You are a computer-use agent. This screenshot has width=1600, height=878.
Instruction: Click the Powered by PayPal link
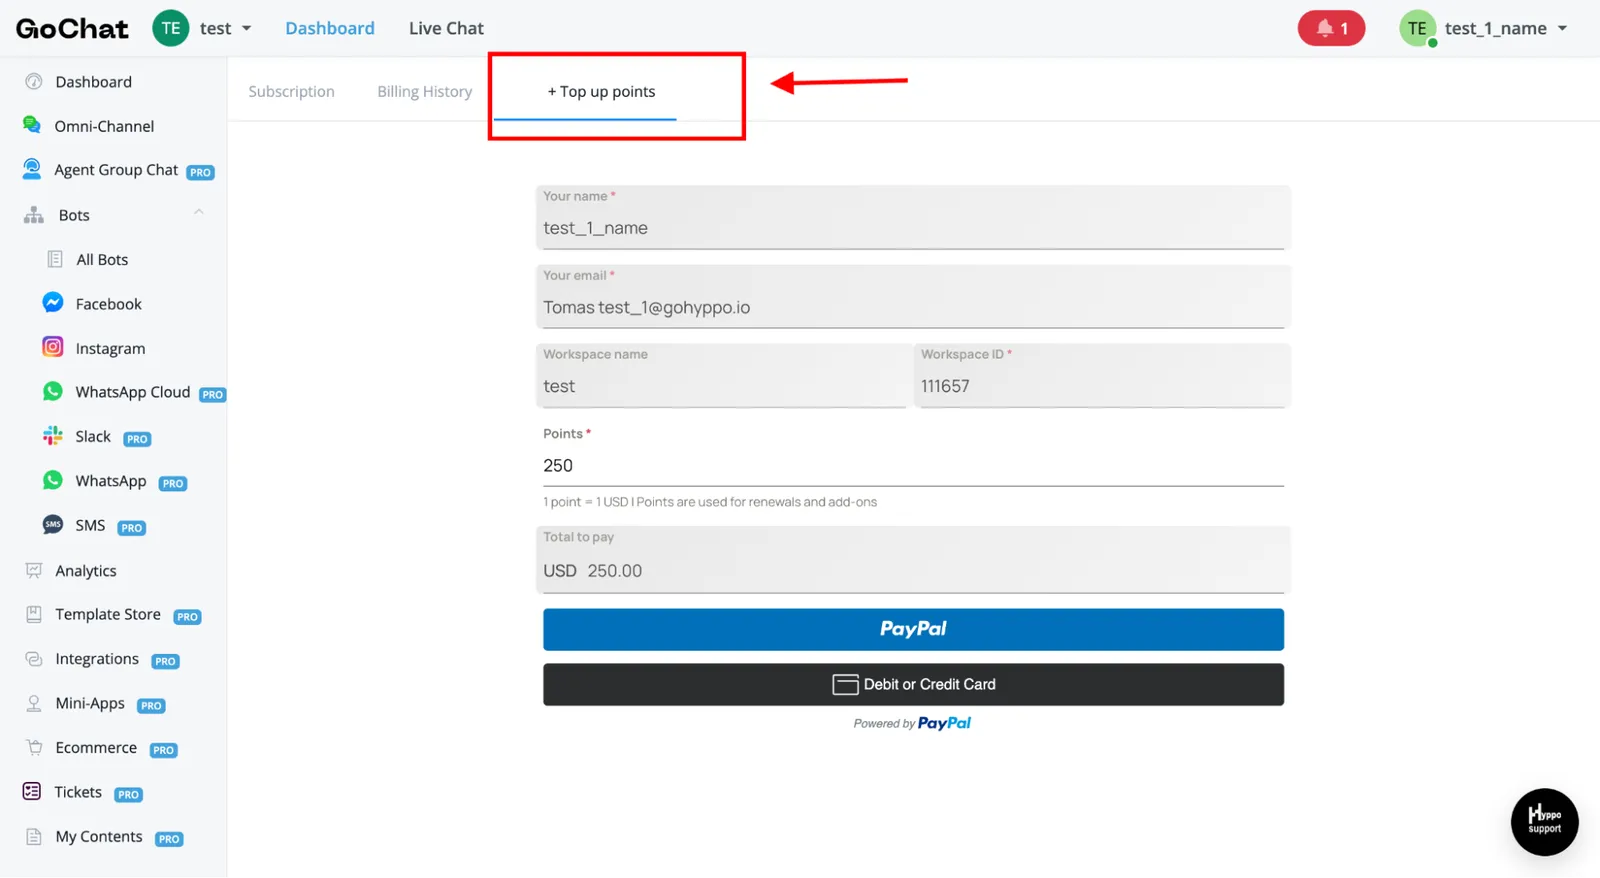coord(912,723)
